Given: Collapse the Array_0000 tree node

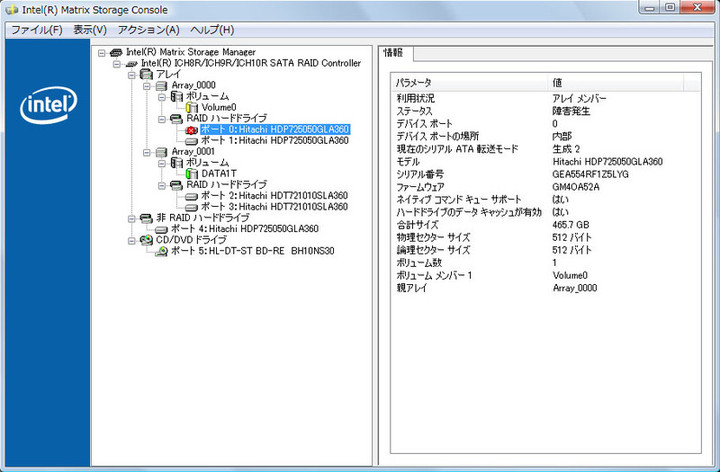Looking at the screenshot, I should [146, 86].
